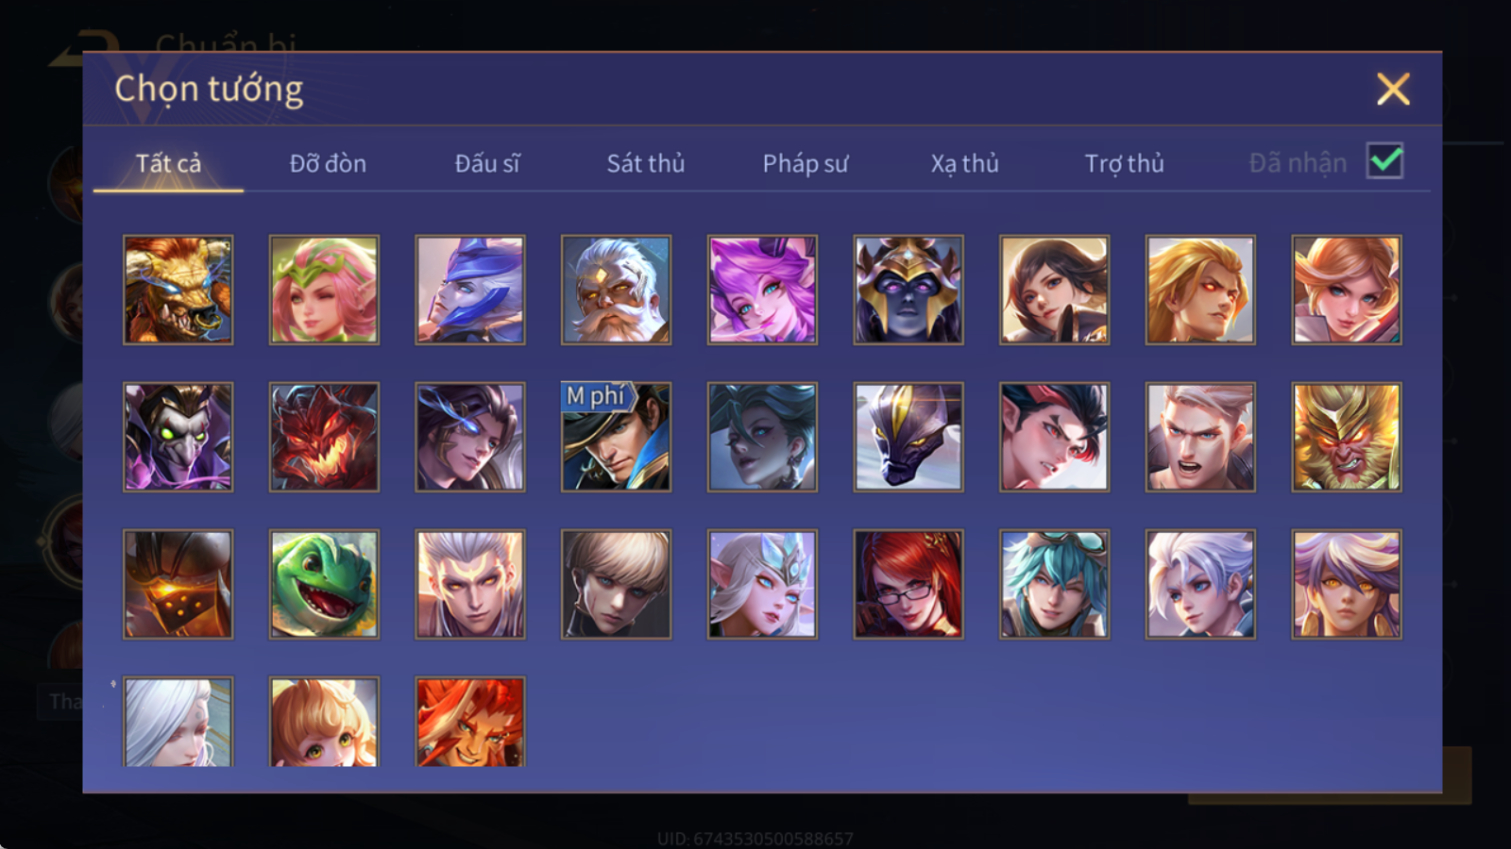
Task: Pick the white-bearded old man hero
Action: [x=616, y=290]
